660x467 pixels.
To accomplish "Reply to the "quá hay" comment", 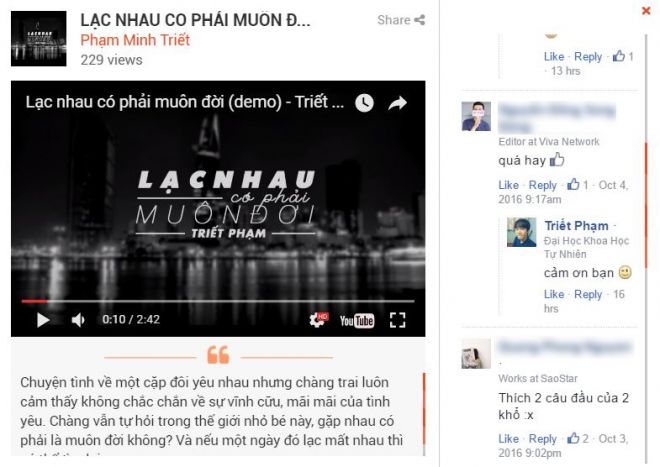I will point(543,185).
